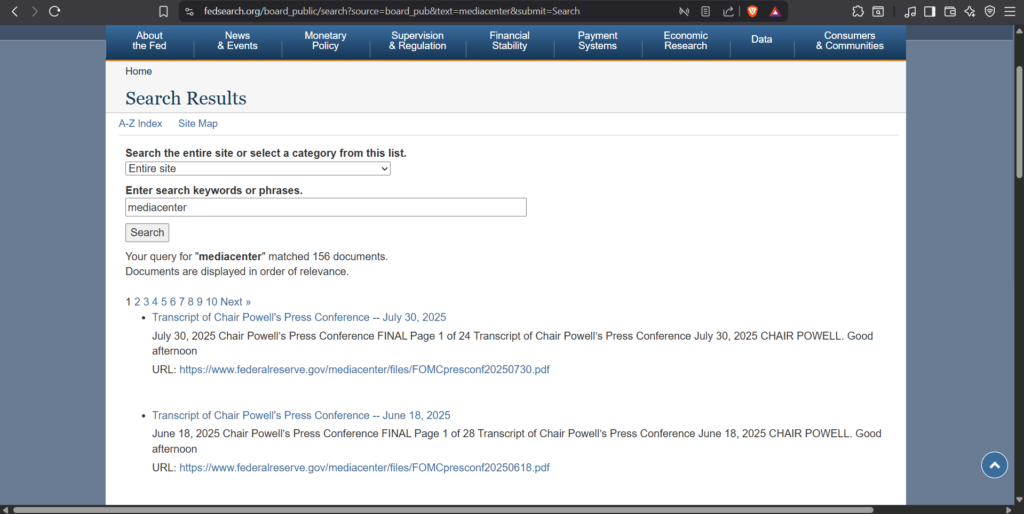1024x514 pixels.
Task: Go to results page 10
Action: pyautogui.click(x=212, y=302)
